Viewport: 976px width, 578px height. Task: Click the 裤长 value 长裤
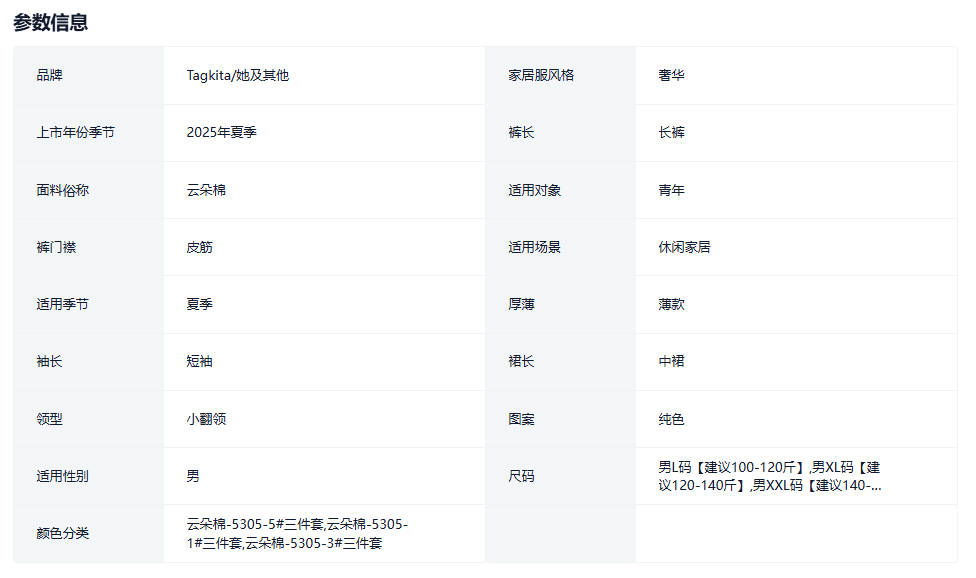671,132
